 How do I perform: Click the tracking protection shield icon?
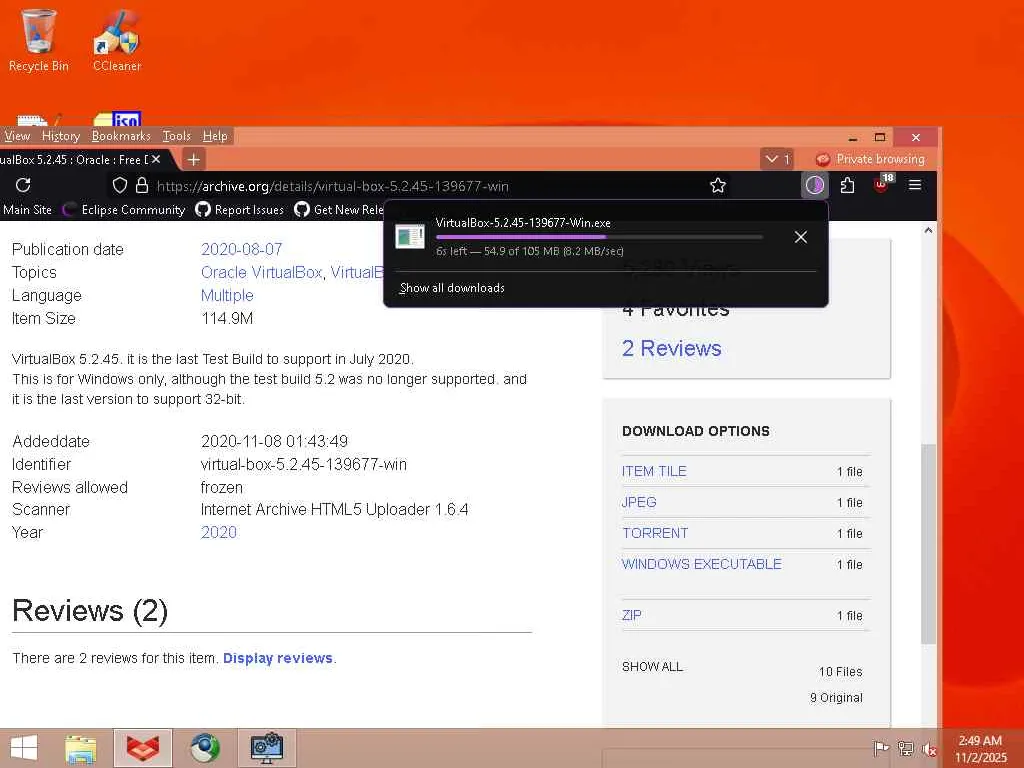120,185
